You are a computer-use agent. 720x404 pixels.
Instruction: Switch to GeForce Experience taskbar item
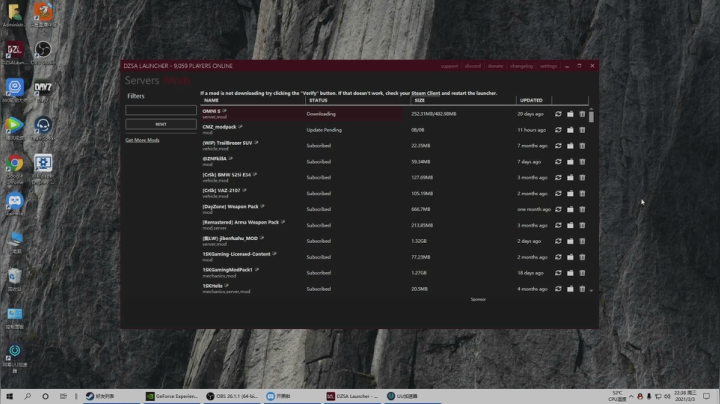pyautogui.click(x=171, y=396)
